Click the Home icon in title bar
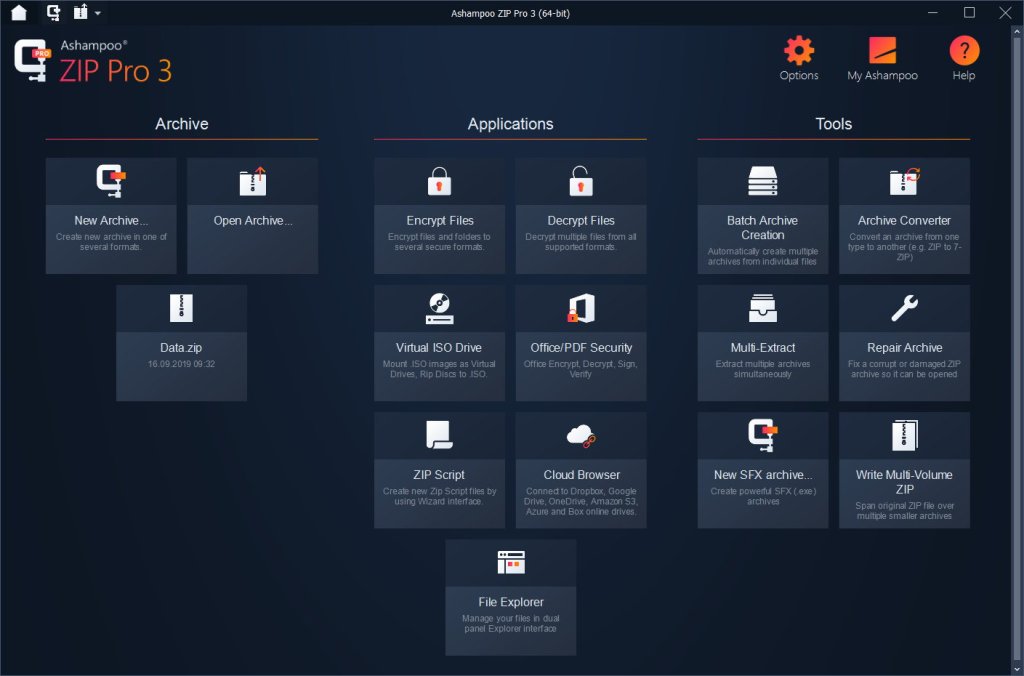1024x676 pixels. point(19,12)
